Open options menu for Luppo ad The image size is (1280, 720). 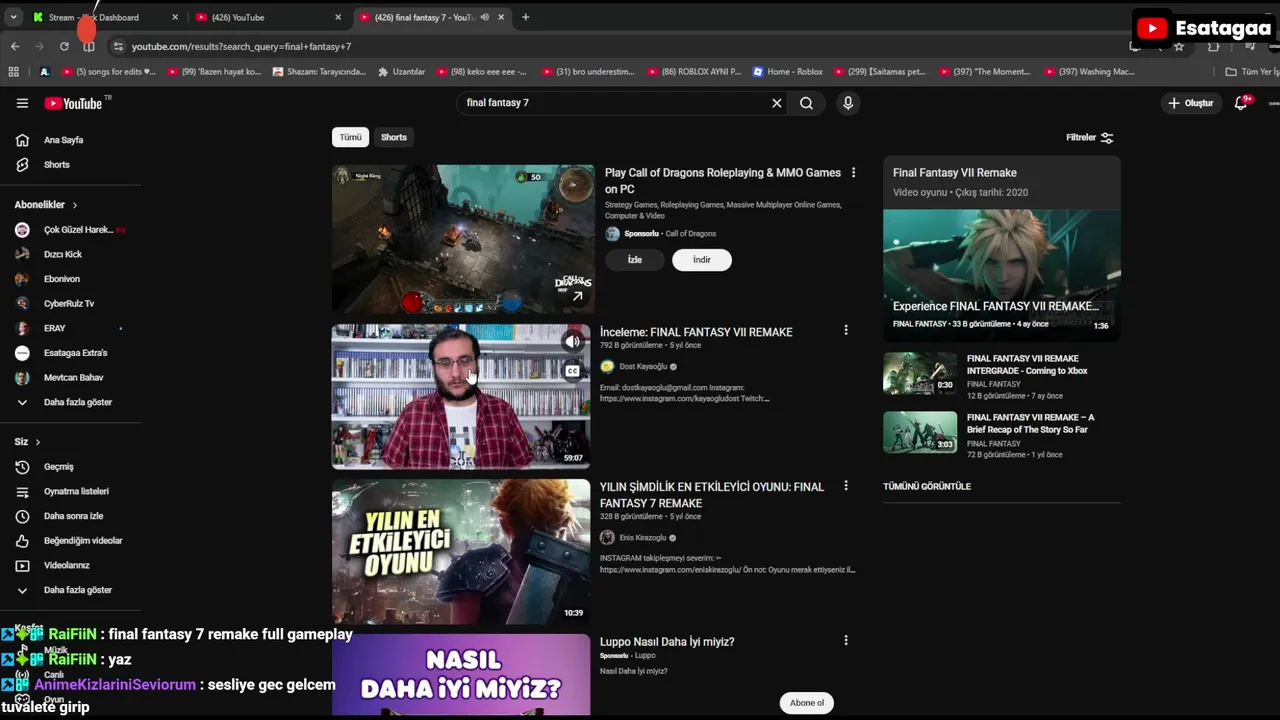846,640
